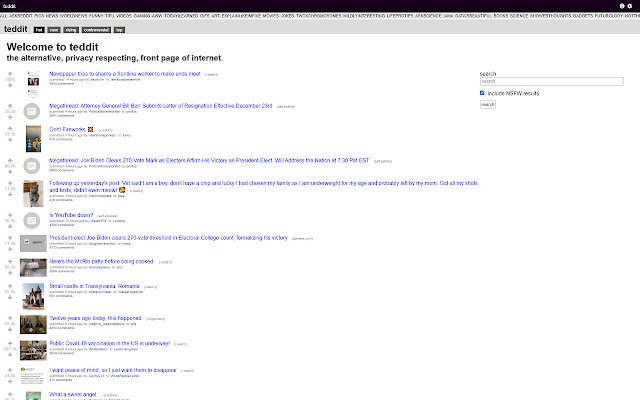Upvote the McRib patty post
Image resolution: width=640 pixels, height=400 pixels.
(x=10, y=262)
